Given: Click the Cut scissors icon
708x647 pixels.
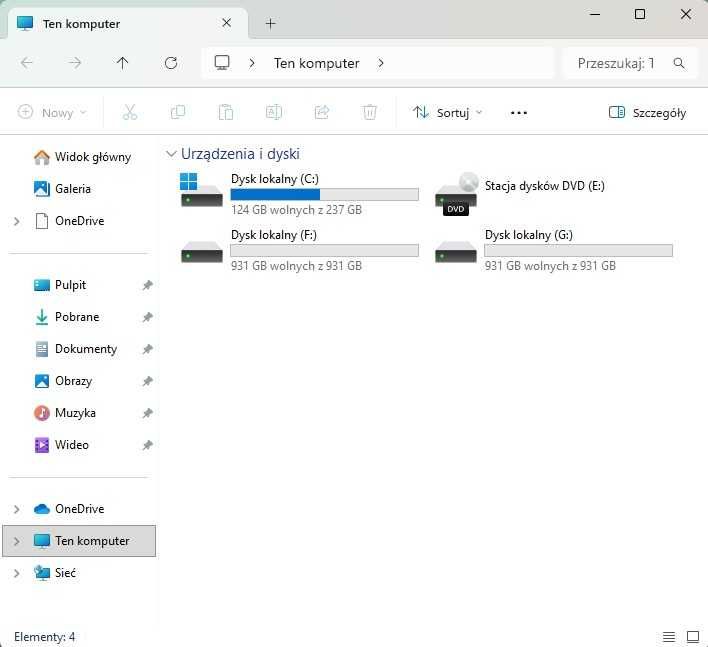Looking at the screenshot, I should pos(130,112).
